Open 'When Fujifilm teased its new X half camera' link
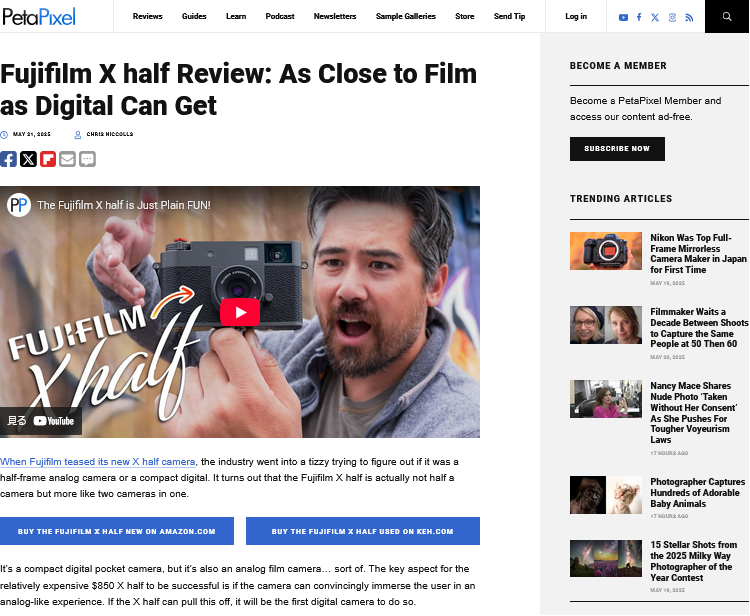This screenshot has height=616, width=750. click(98, 462)
